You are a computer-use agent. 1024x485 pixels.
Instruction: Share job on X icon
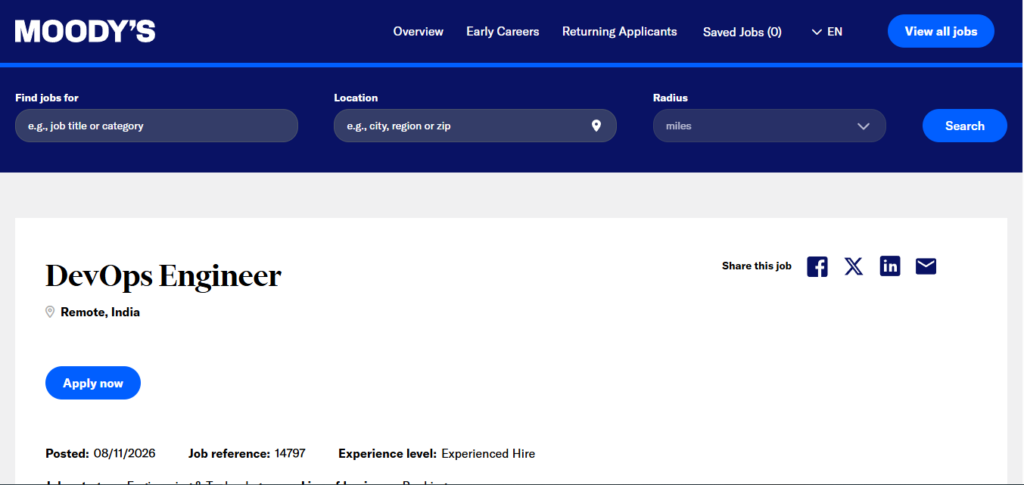point(854,266)
